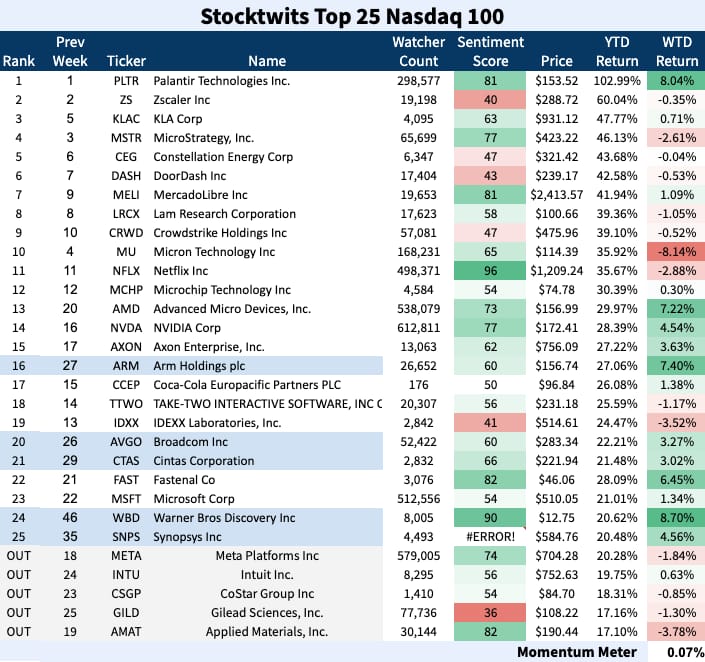Select the TTWO ticker cell

(x=126, y=404)
